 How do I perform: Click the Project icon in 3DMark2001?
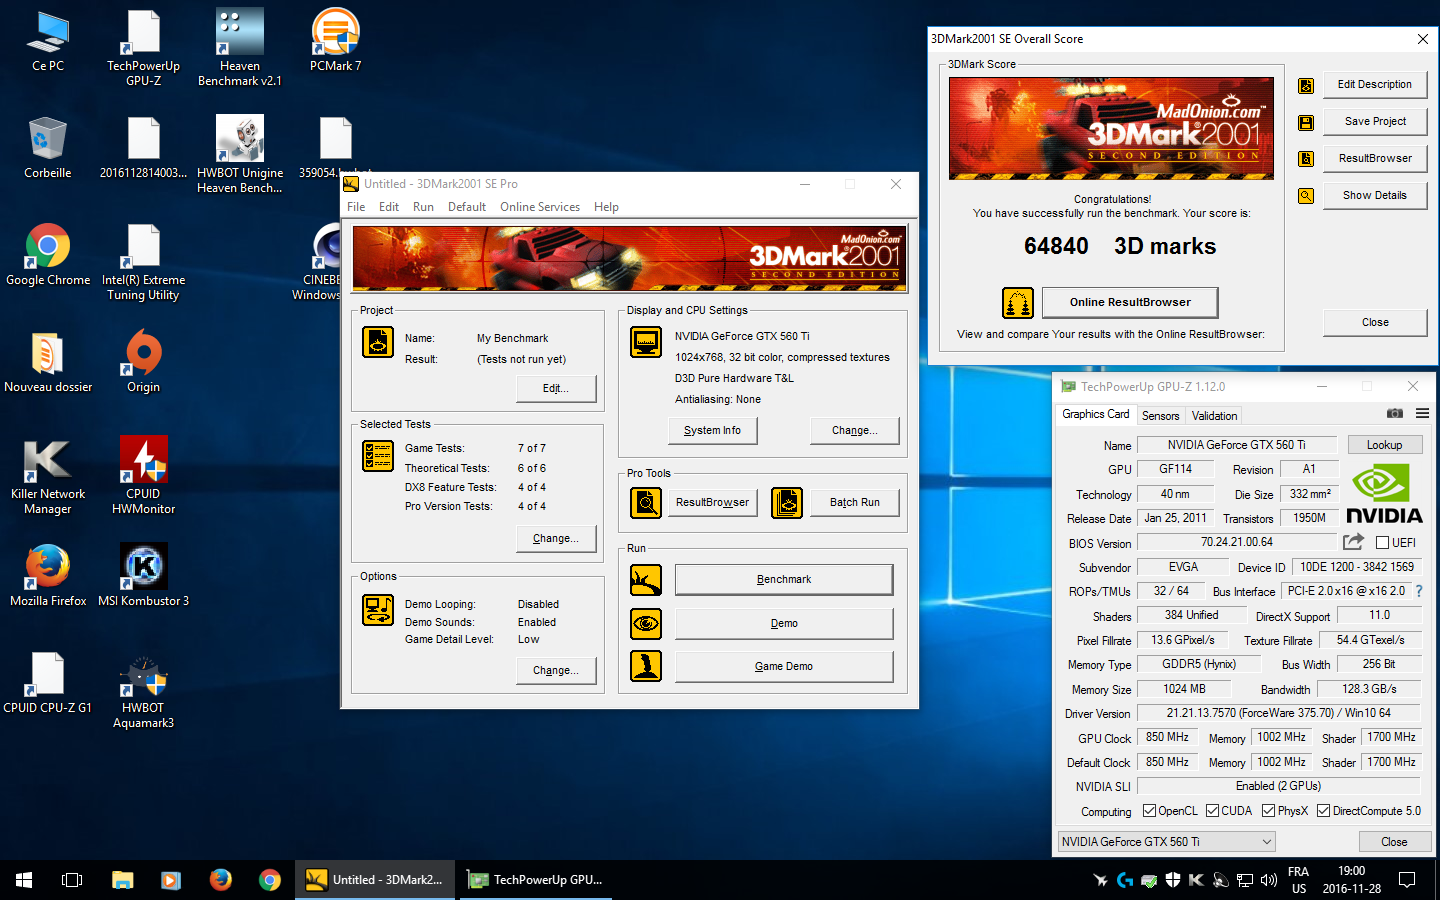[378, 342]
